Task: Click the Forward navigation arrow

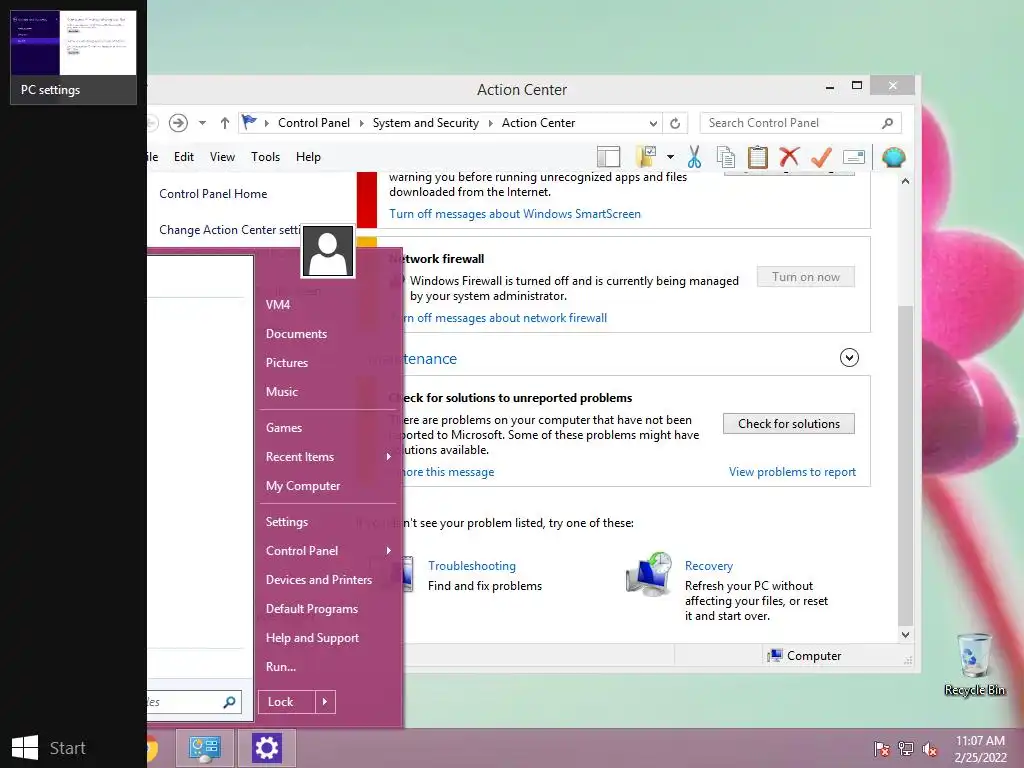Action: [178, 123]
